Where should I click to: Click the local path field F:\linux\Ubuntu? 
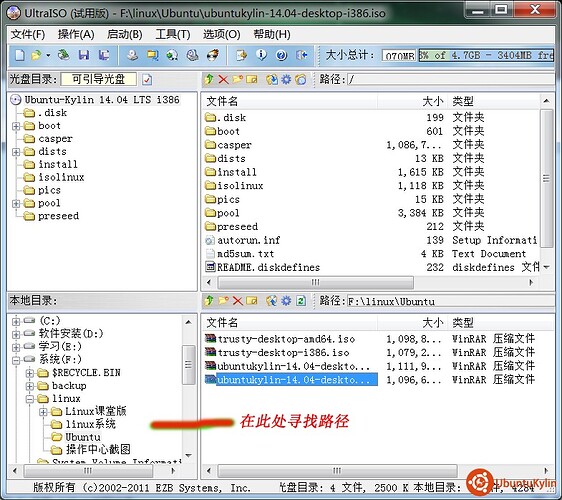click(450, 301)
